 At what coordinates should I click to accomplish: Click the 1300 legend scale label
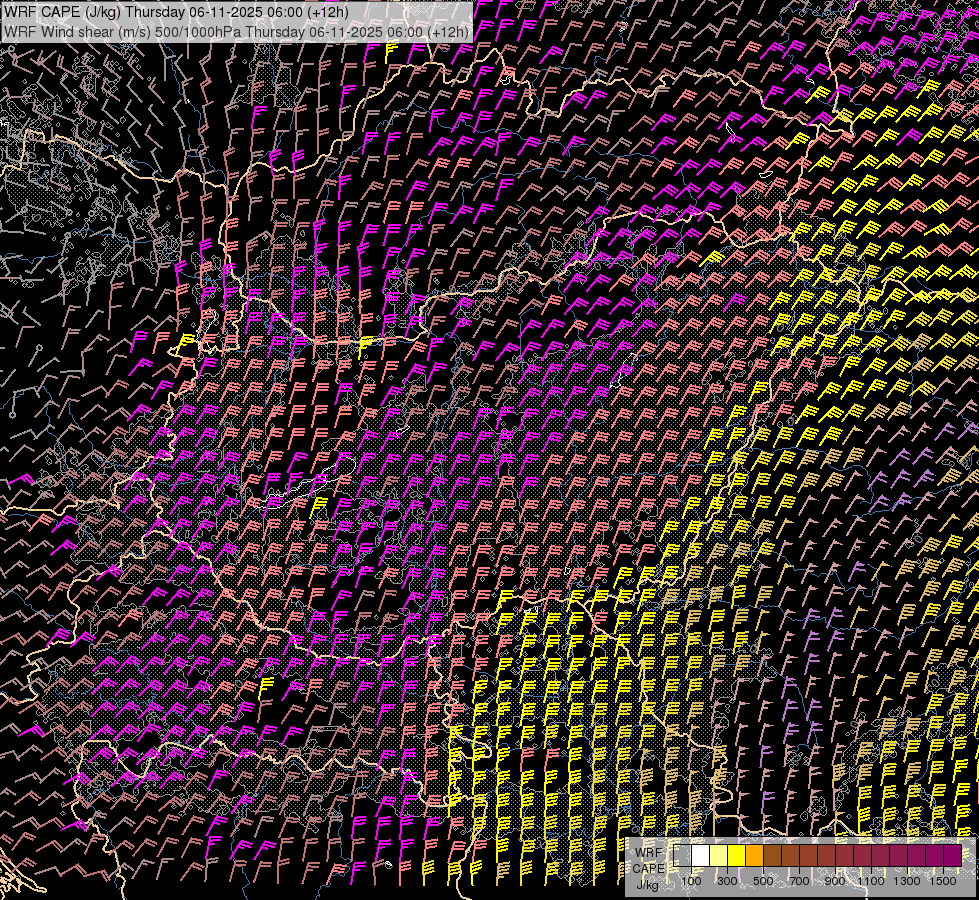(x=907, y=880)
